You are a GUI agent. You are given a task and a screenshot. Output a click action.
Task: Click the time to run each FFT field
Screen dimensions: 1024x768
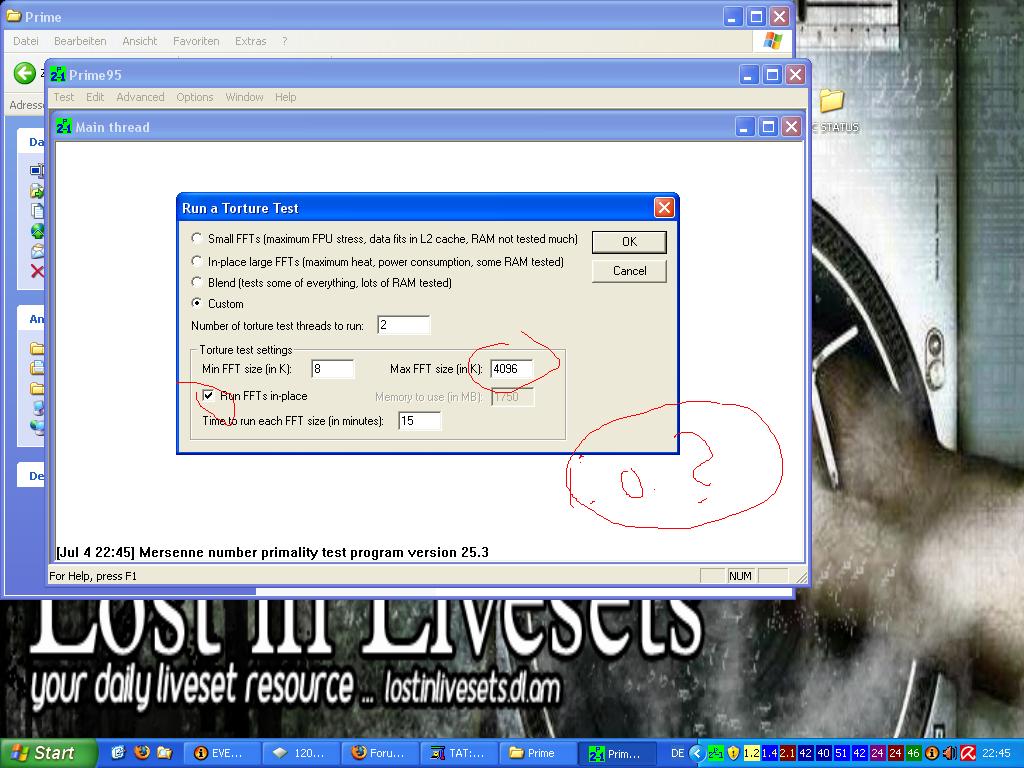click(x=419, y=421)
